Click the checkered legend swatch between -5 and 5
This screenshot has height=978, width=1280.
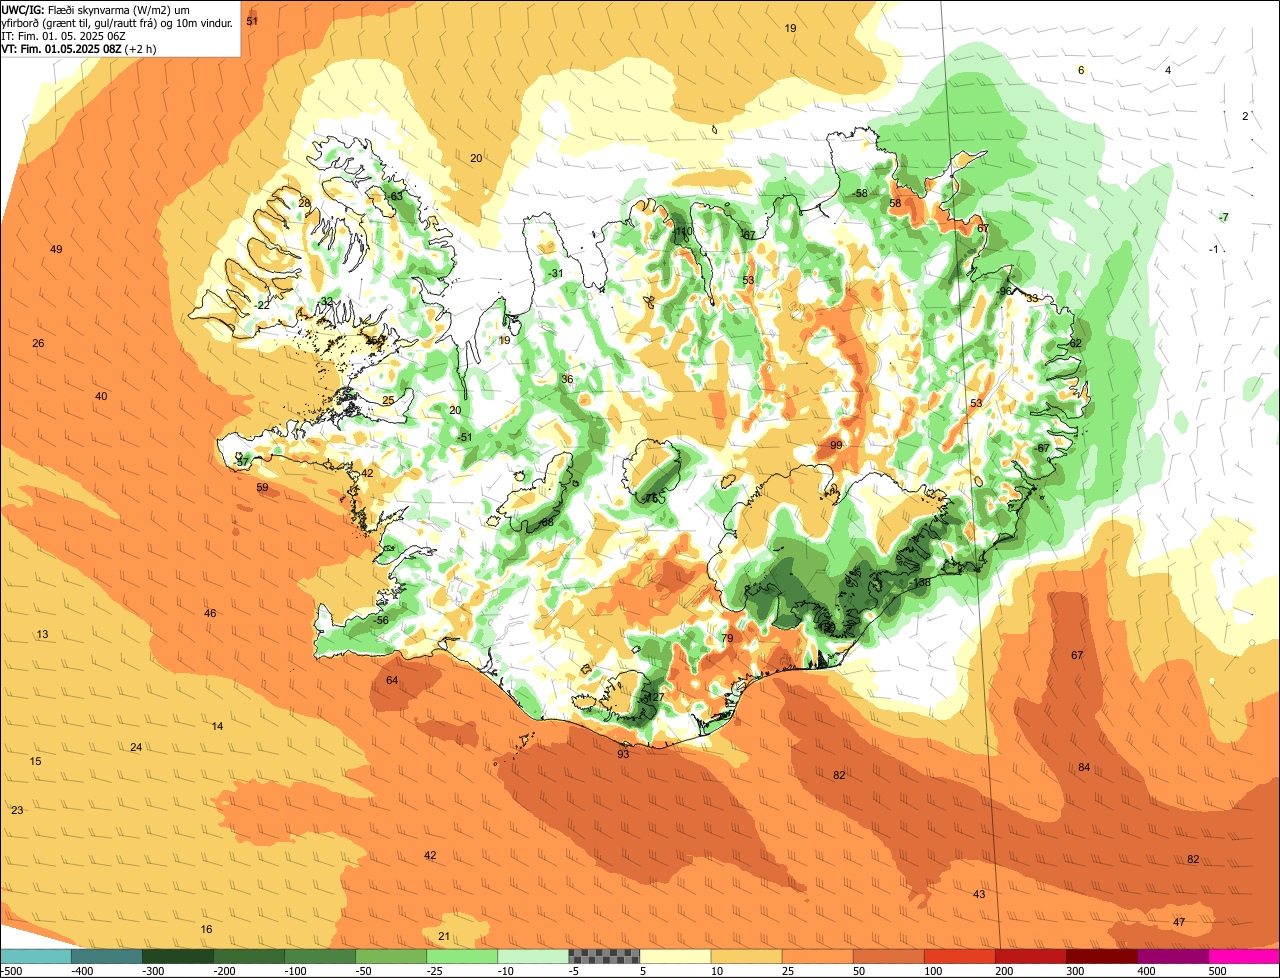(604, 956)
